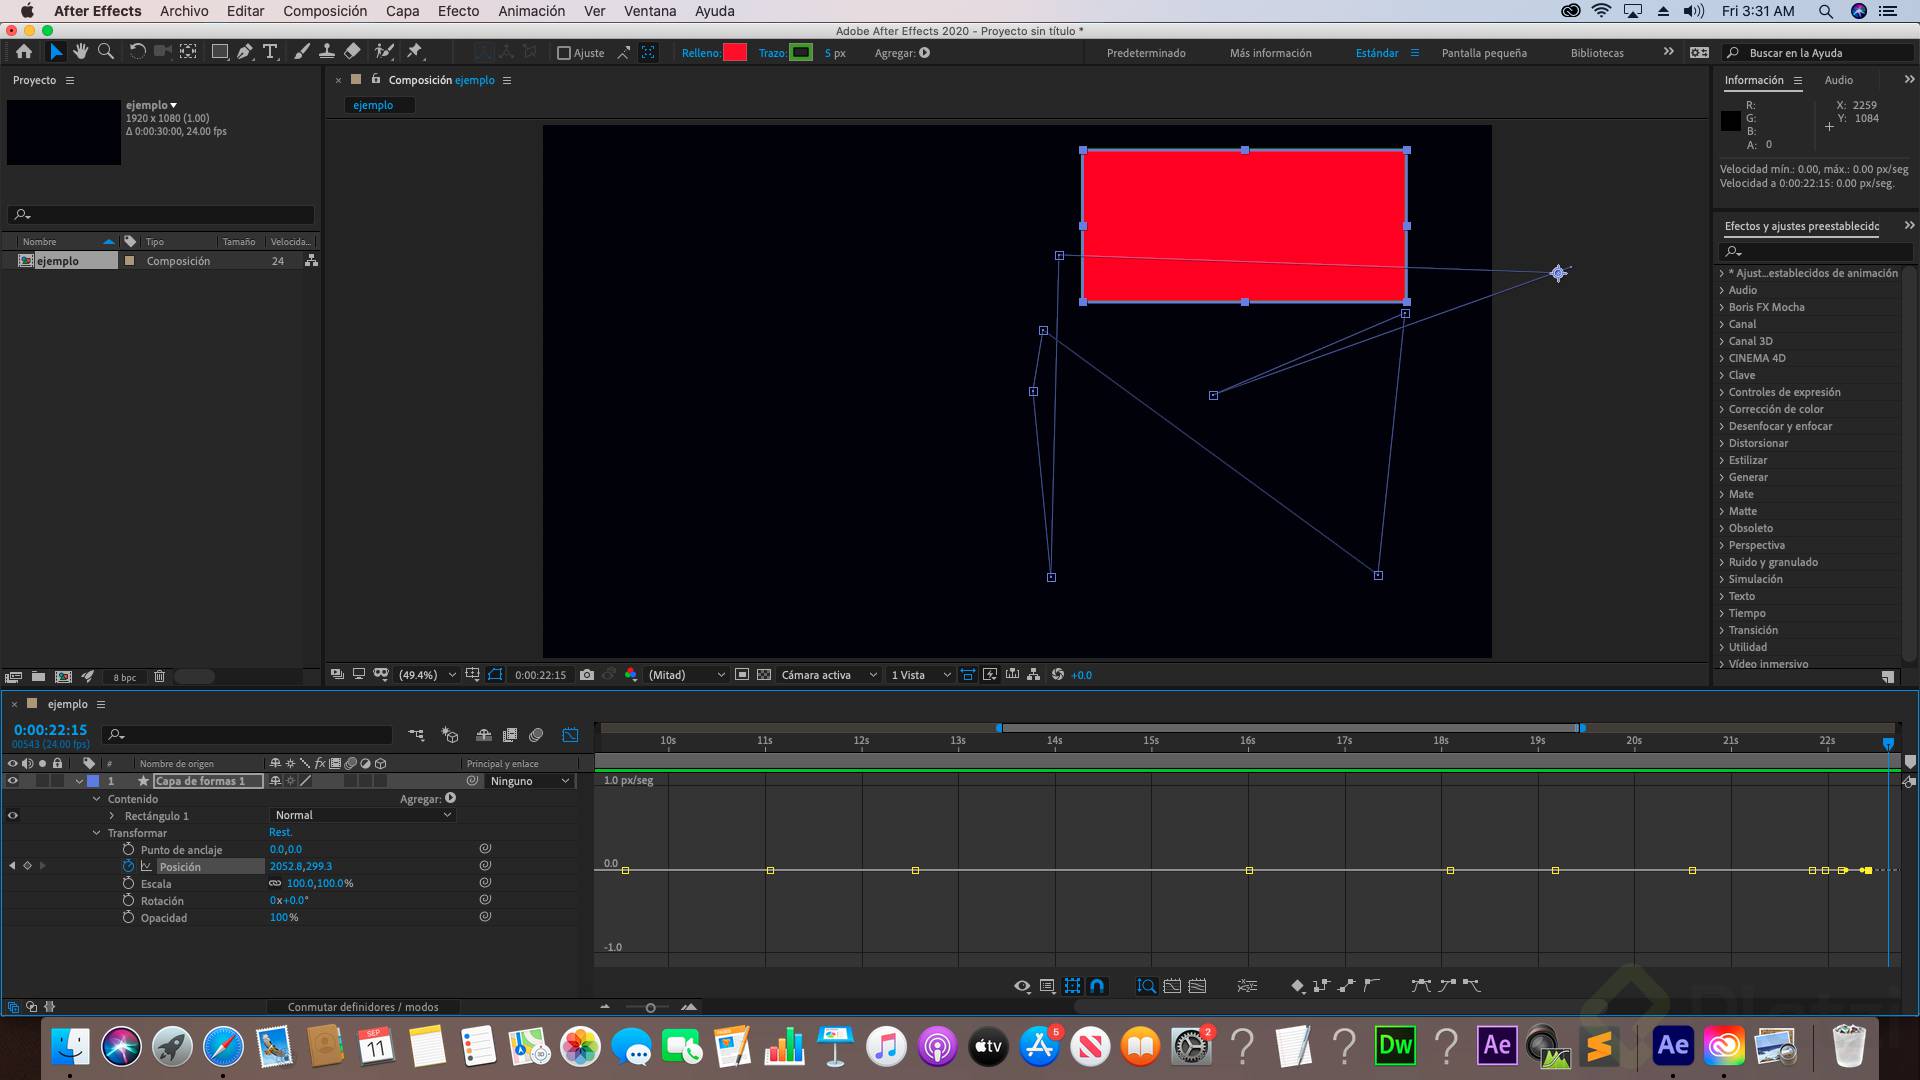Enable the Ajuste snapping checkbox
This screenshot has height=1080, width=1920.
pos(564,53)
